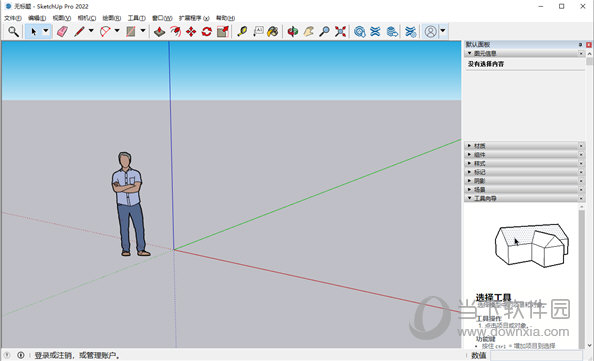Click the standing man figure in viewport
The height and width of the screenshot is (361, 594).
(129, 205)
